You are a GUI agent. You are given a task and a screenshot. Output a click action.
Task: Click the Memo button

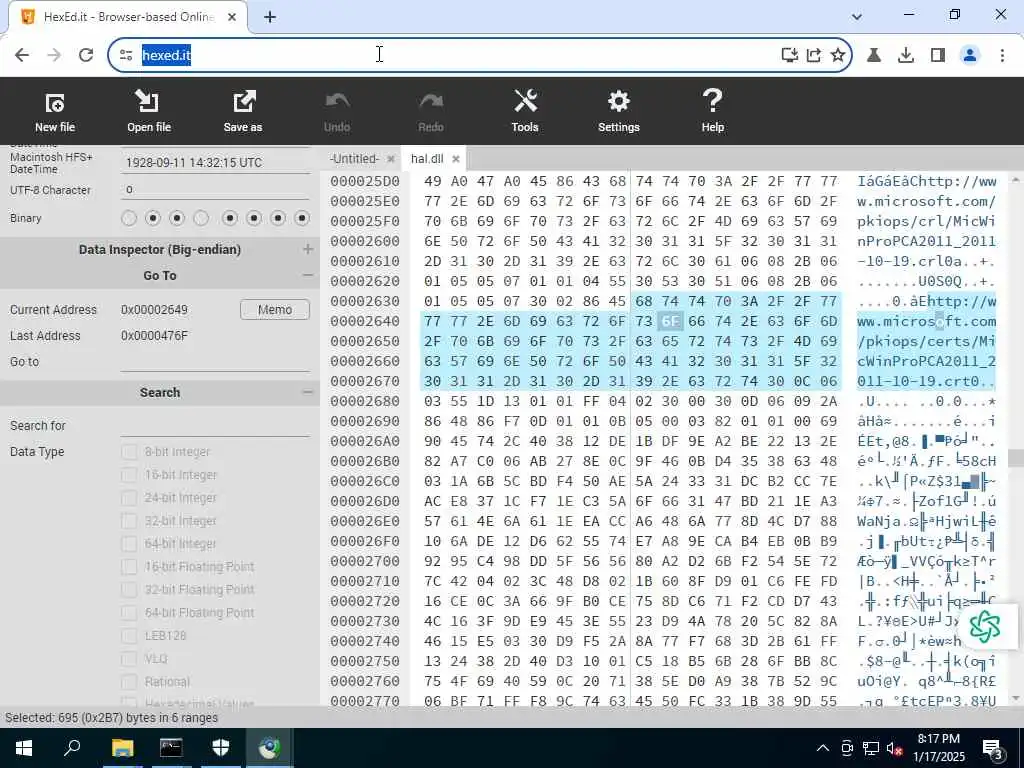tap(275, 310)
